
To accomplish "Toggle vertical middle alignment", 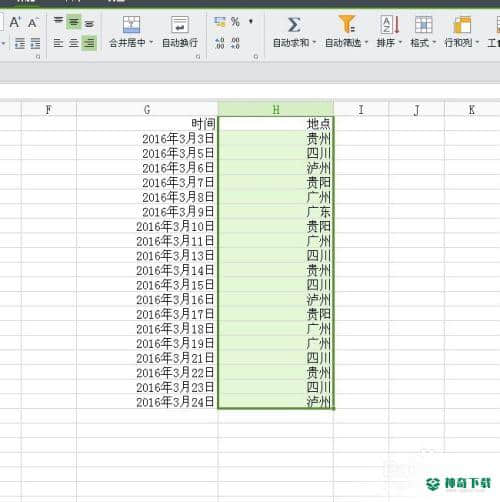I will coord(74,22).
